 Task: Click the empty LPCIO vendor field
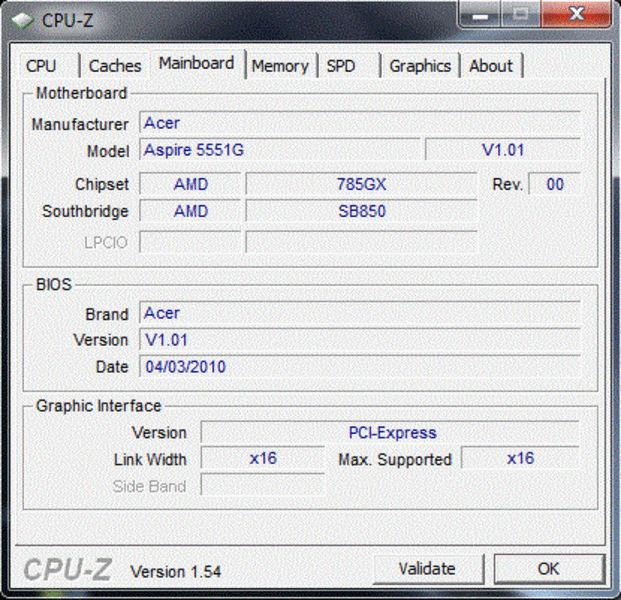click(190, 242)
